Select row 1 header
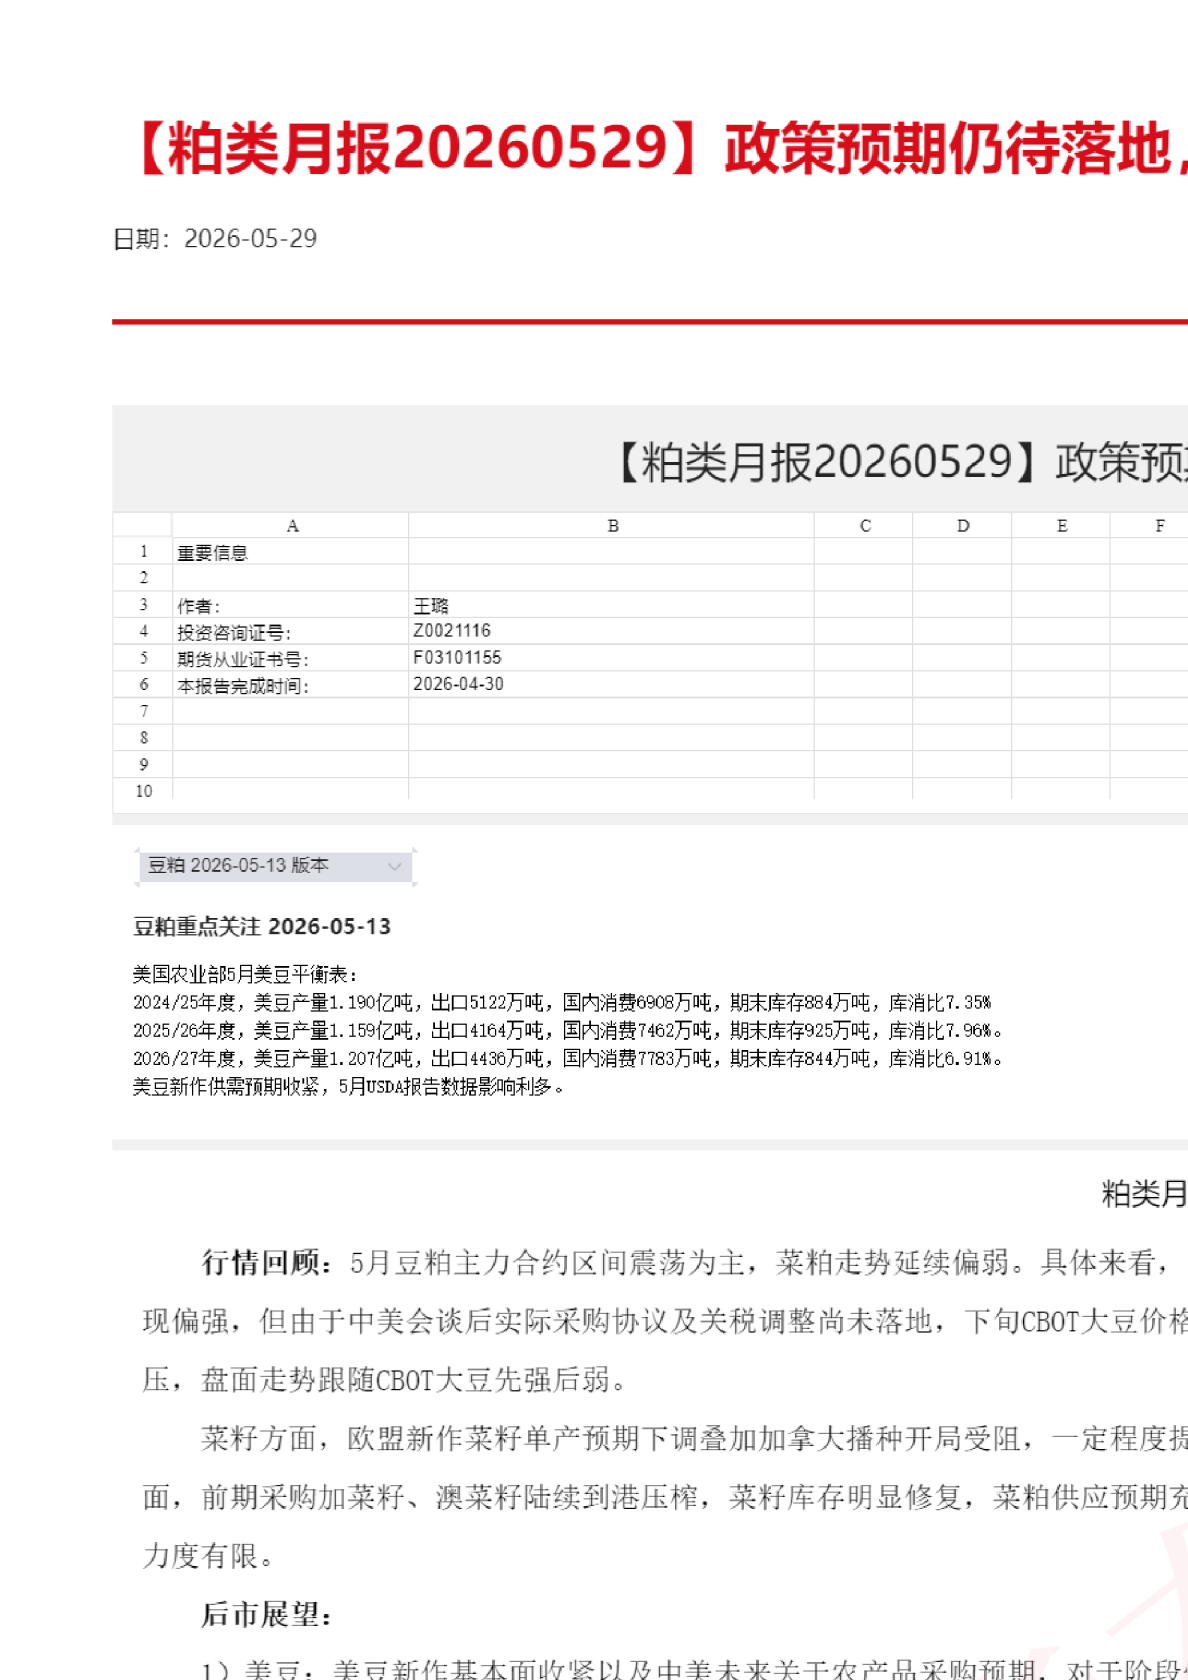 [x=143, y=552]
